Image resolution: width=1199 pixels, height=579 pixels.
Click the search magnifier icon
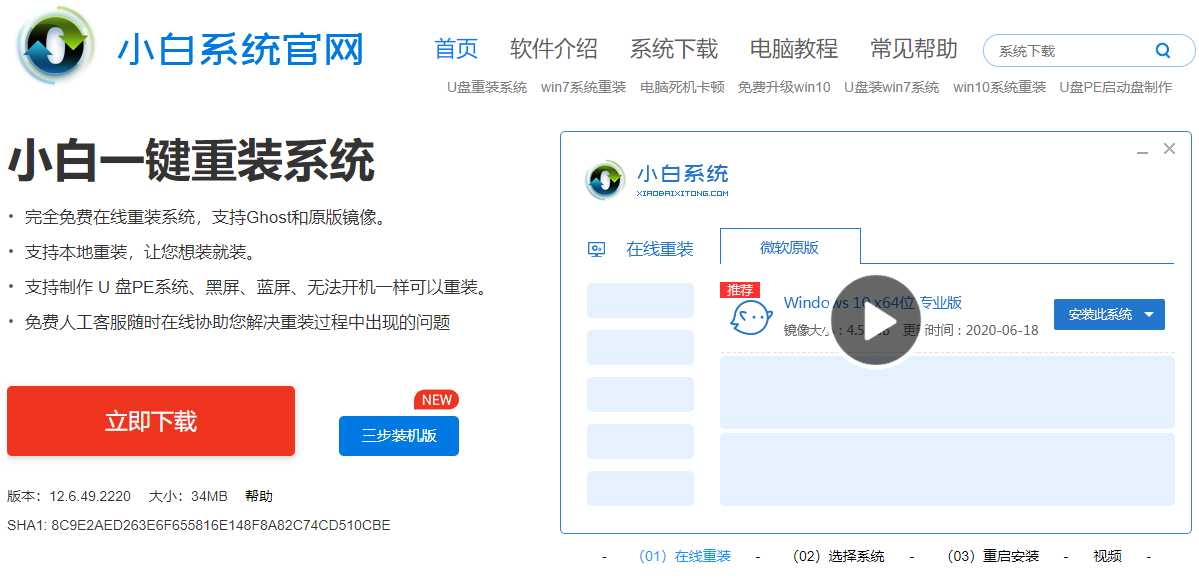coord(1162,50)
